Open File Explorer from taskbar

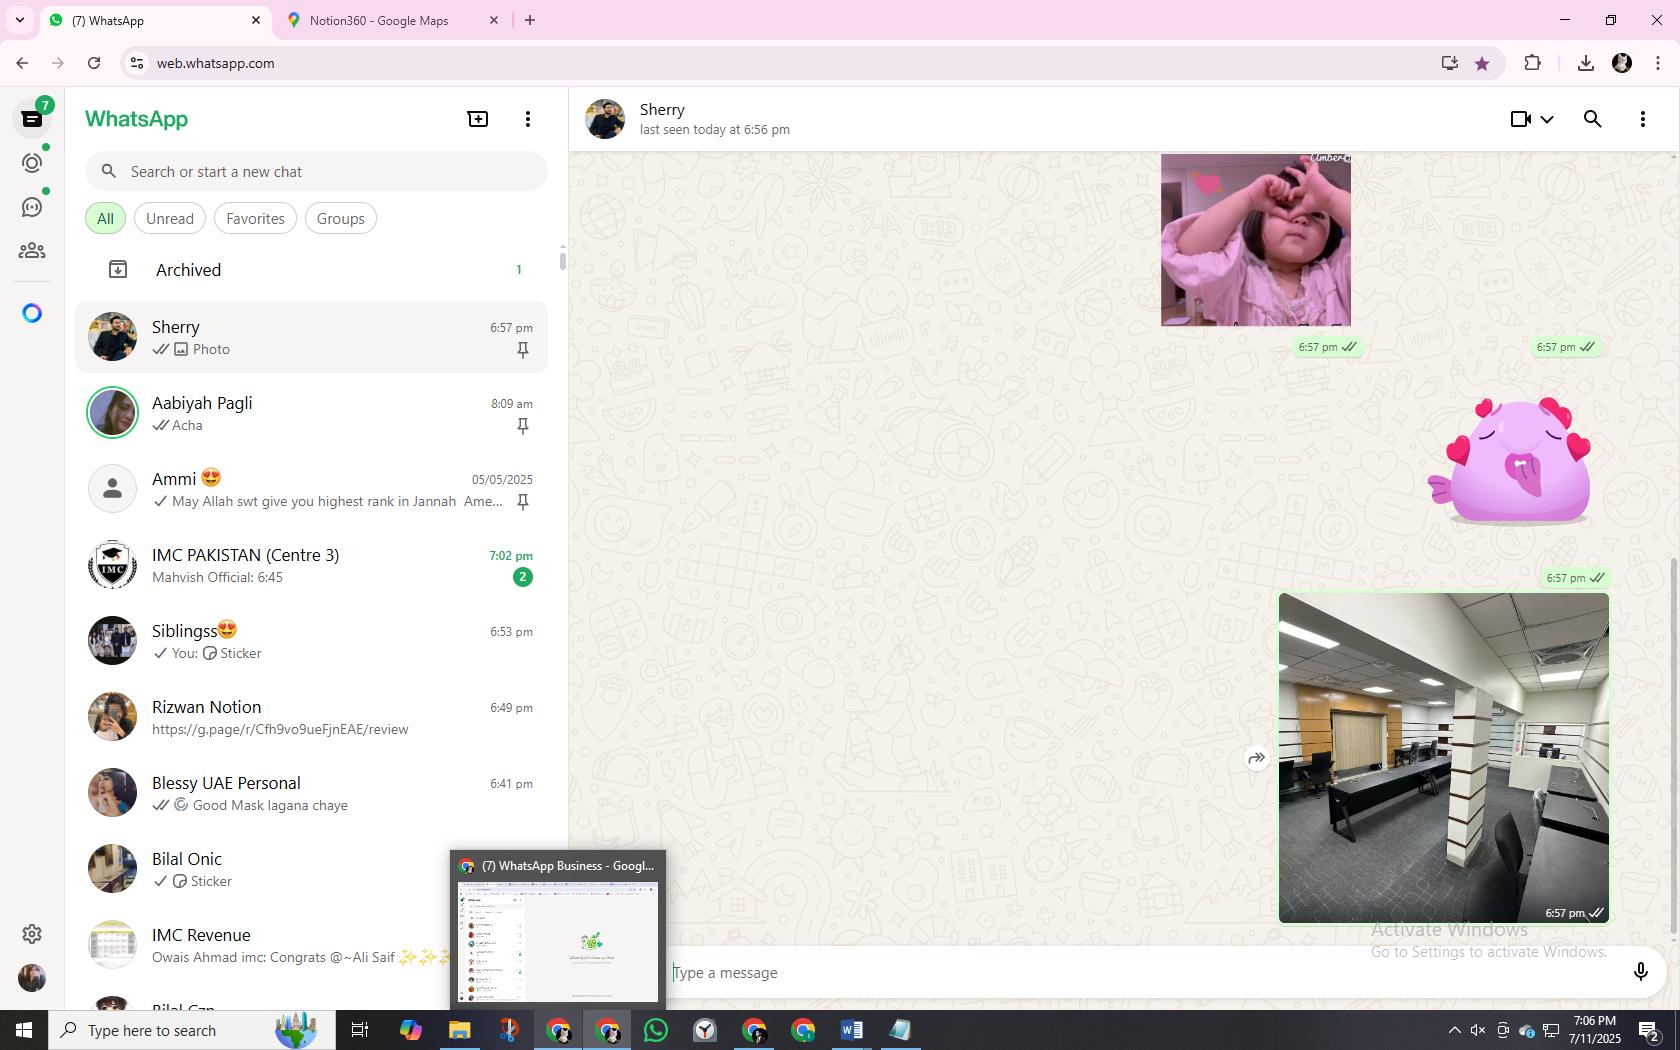459,1030
